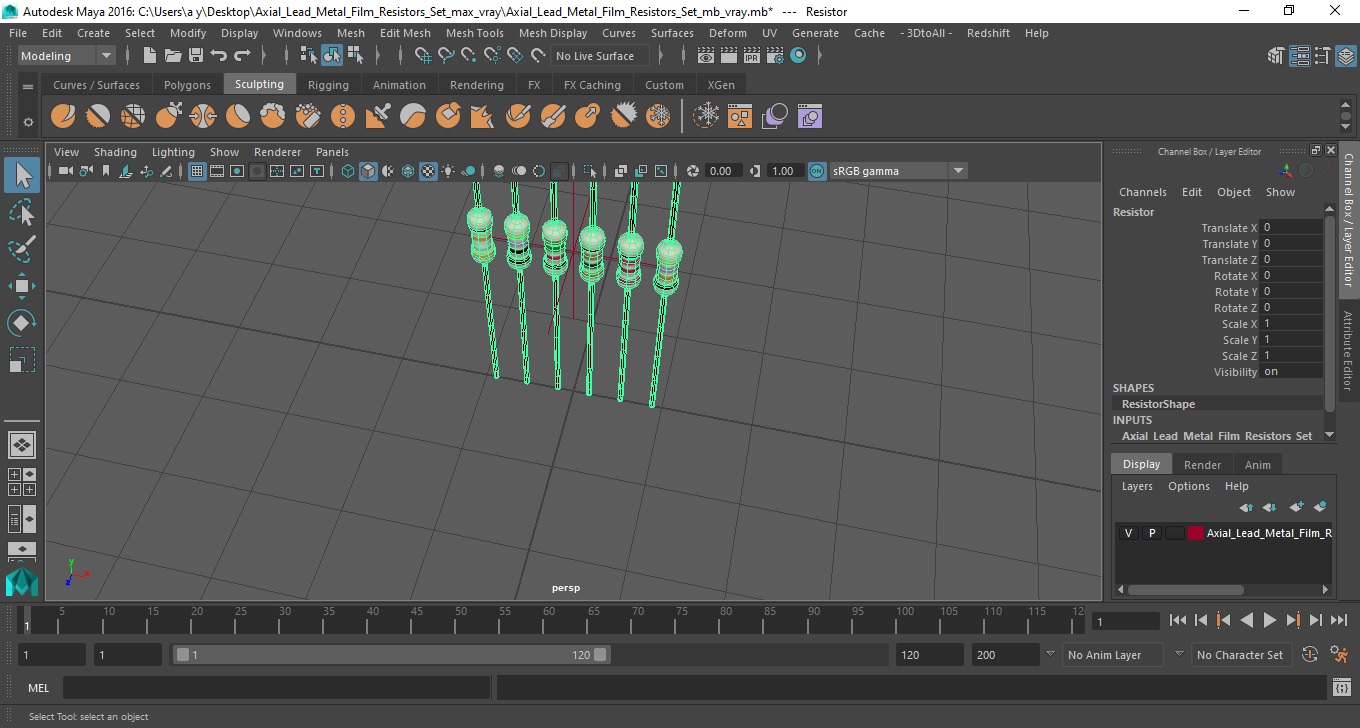Pick the Grab sculpting tool
The width and height of the screenshot is (1360, 728).
(168, 117)
